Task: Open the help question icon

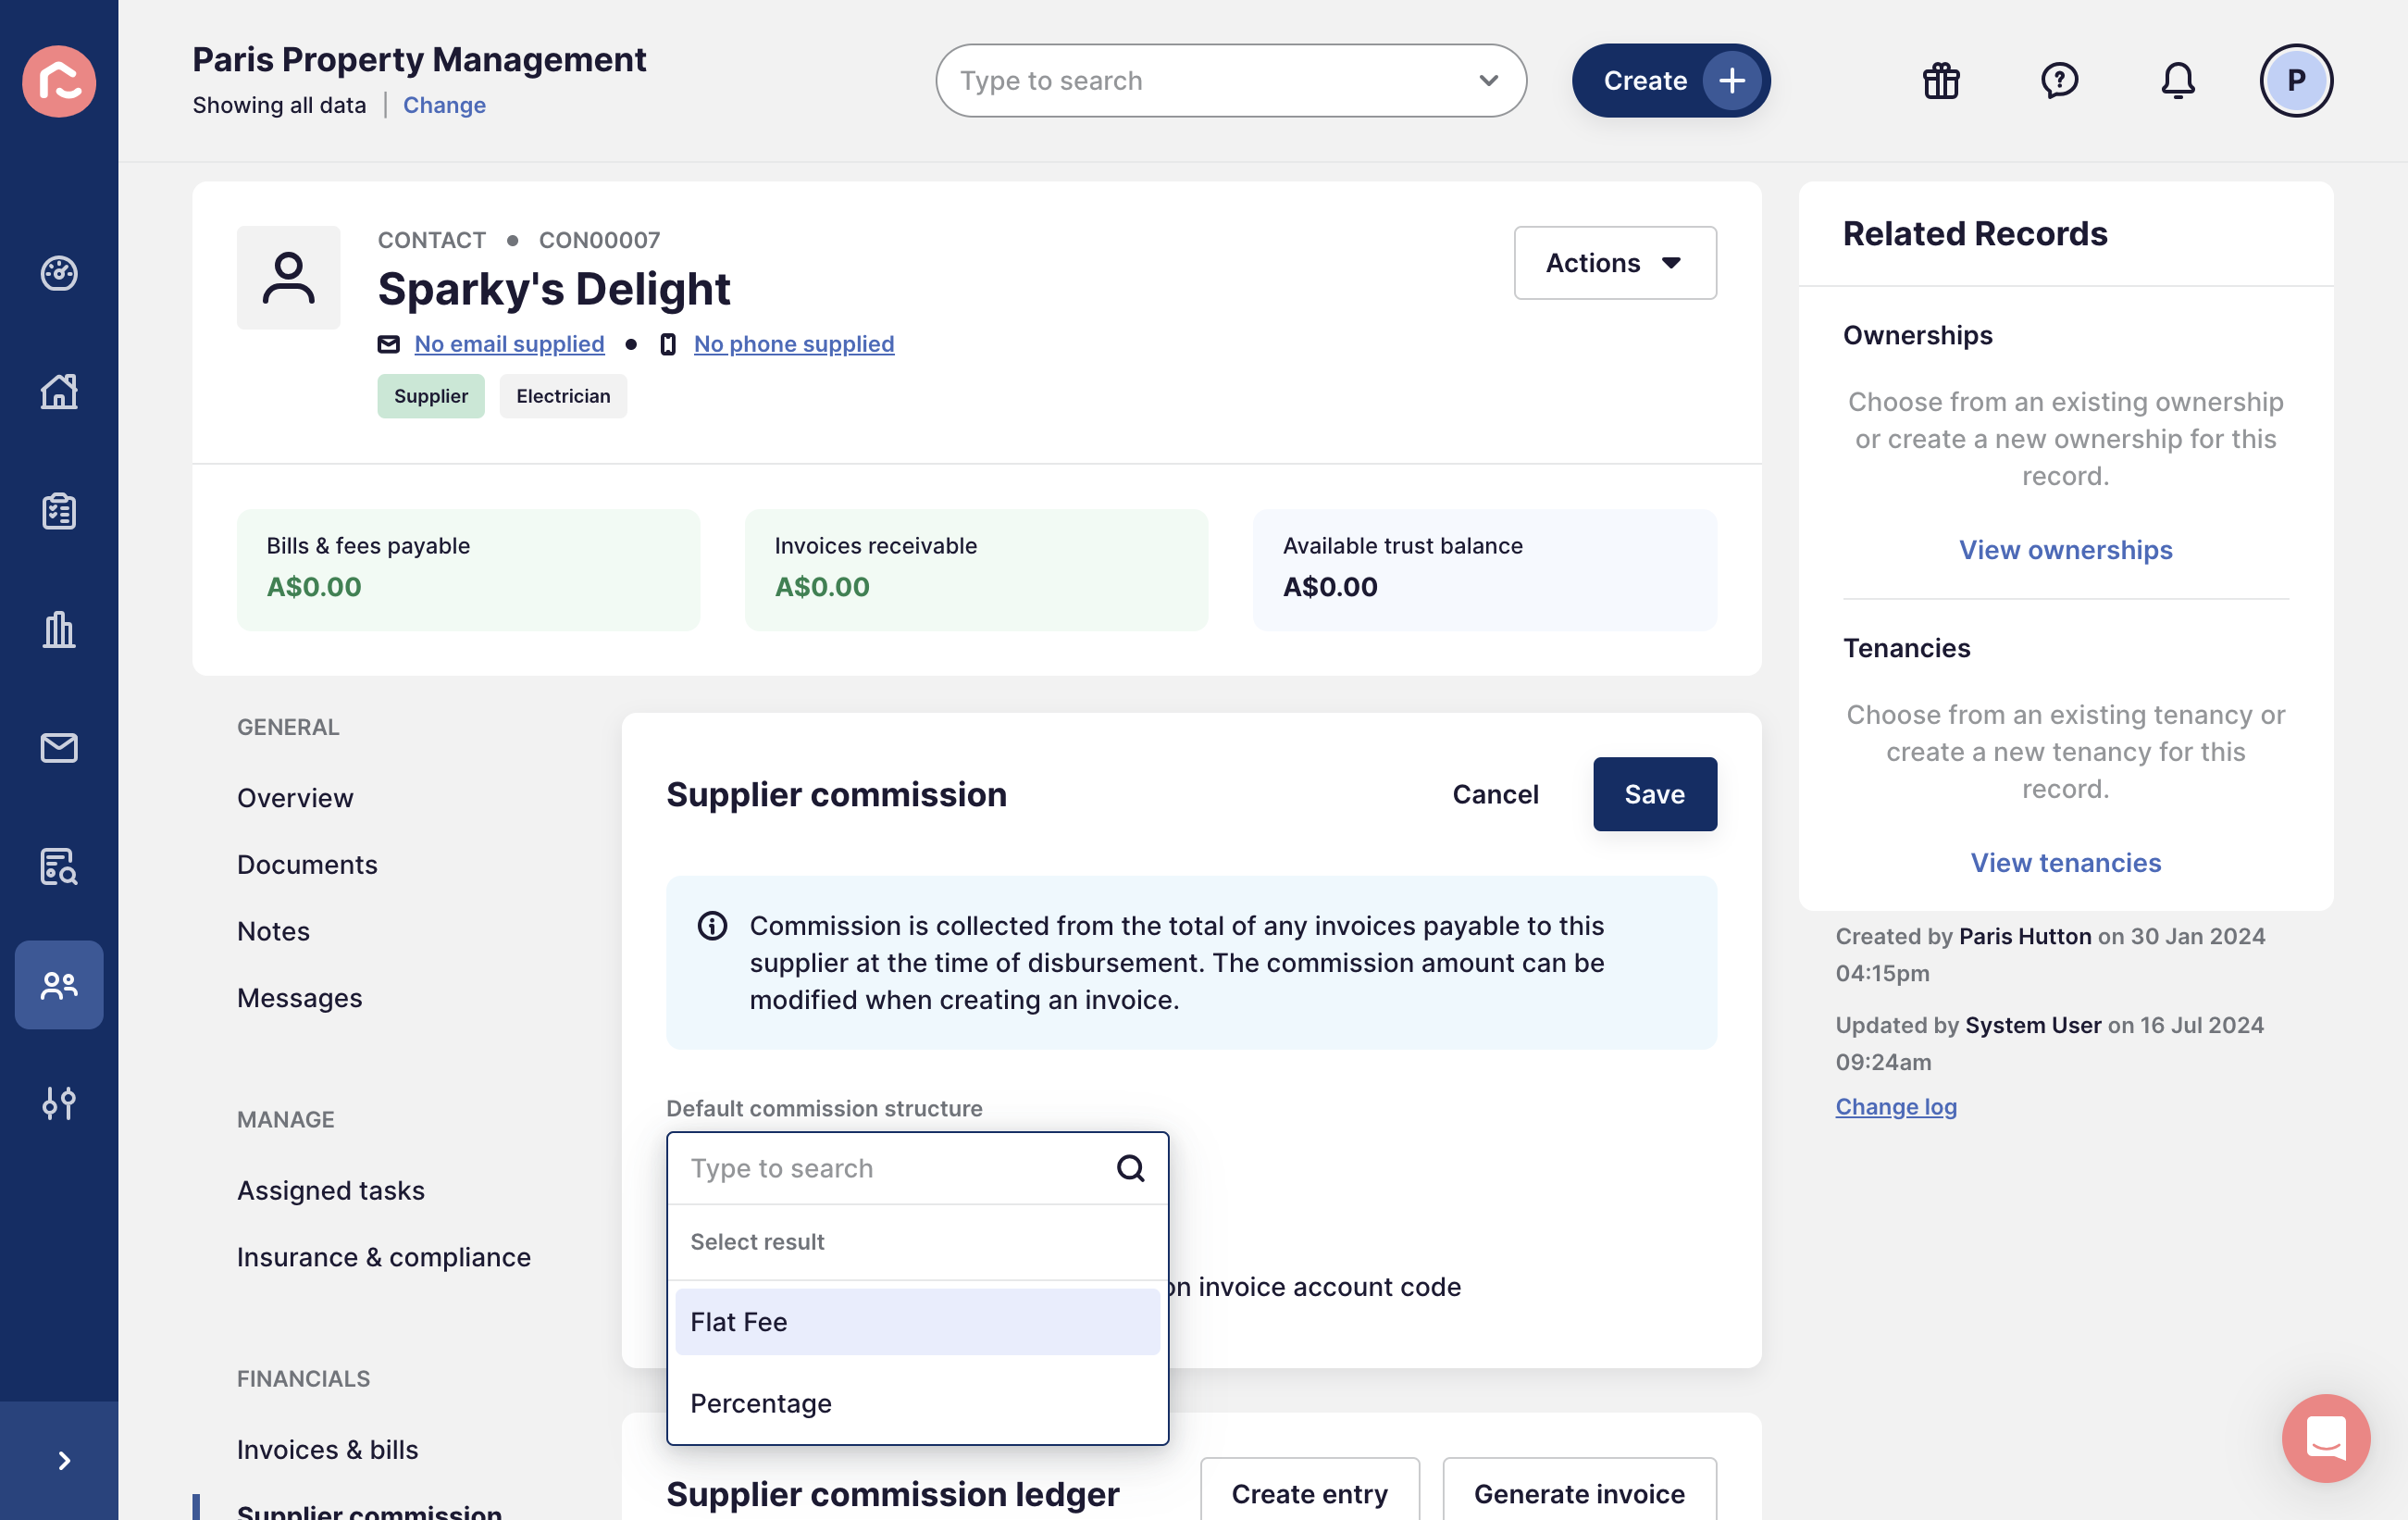Action: tap(2059, 81)
